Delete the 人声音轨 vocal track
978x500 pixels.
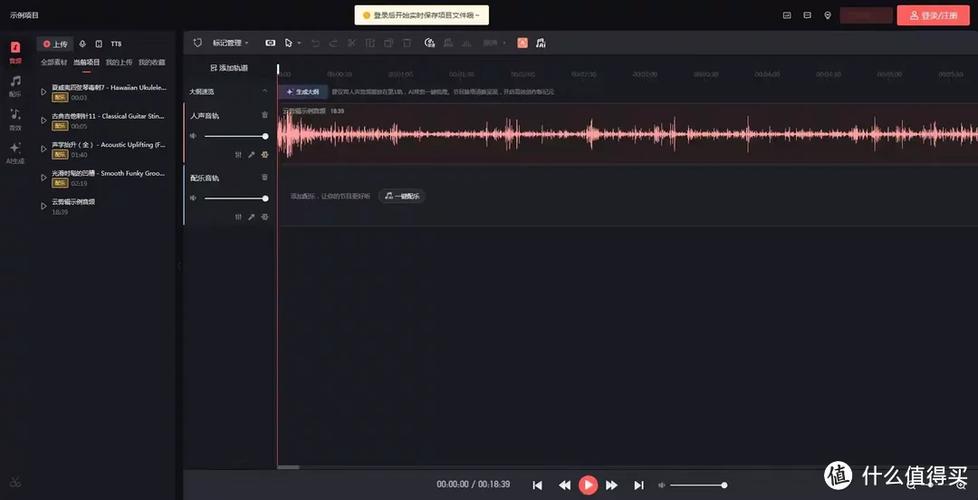(264, 115)
